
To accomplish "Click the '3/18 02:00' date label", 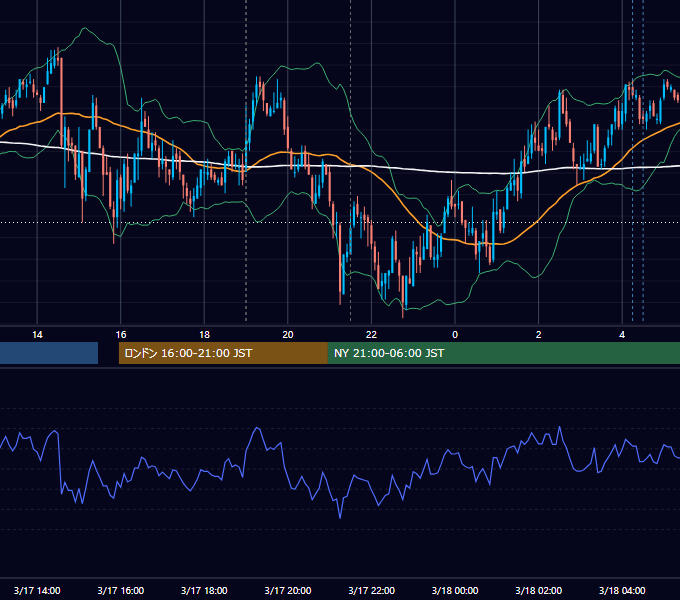I will pyautogui.click(x=539, y=590).
